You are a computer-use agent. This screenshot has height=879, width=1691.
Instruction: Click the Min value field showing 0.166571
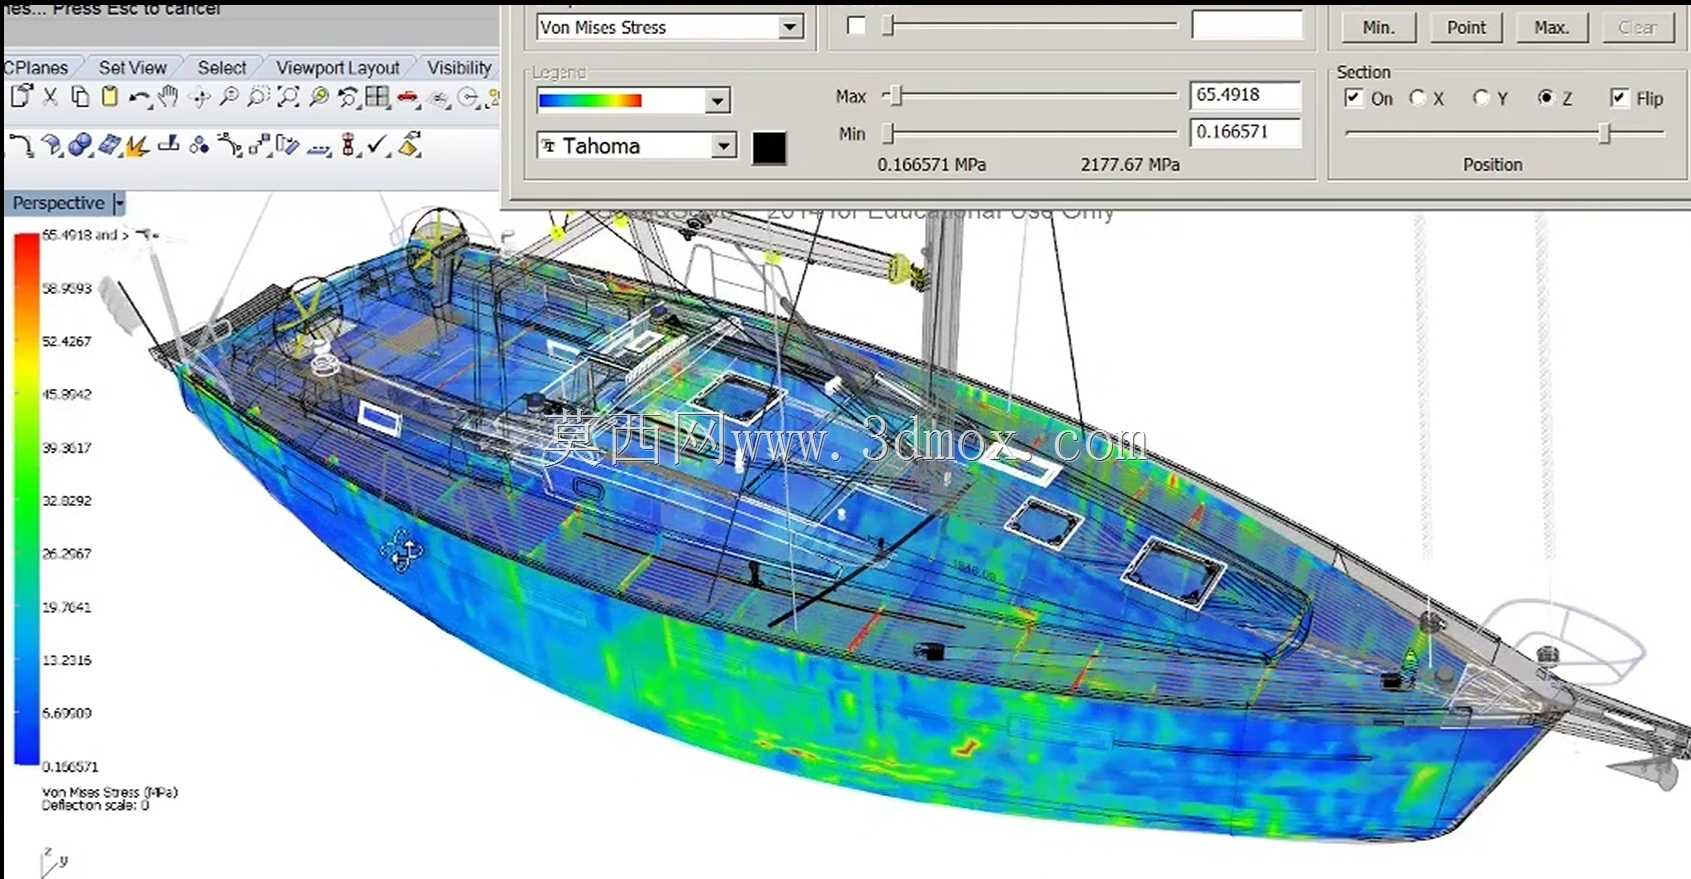pyautogui.click(x=1246, y=132)
